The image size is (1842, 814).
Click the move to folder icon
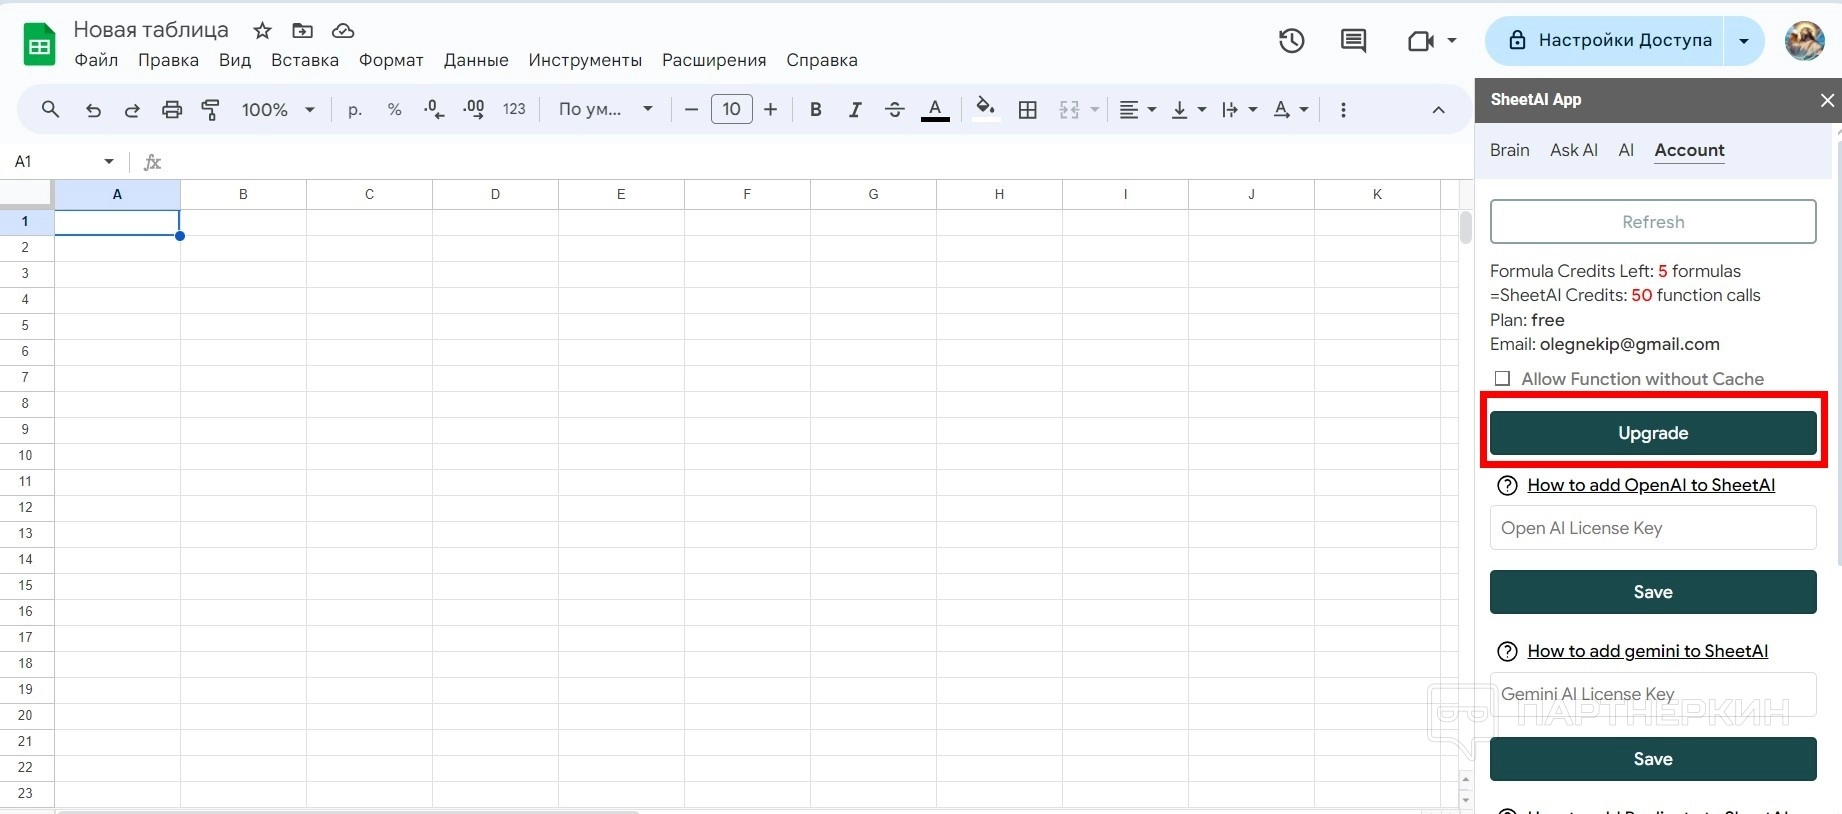pyautogui.click(x=302, y=31)
